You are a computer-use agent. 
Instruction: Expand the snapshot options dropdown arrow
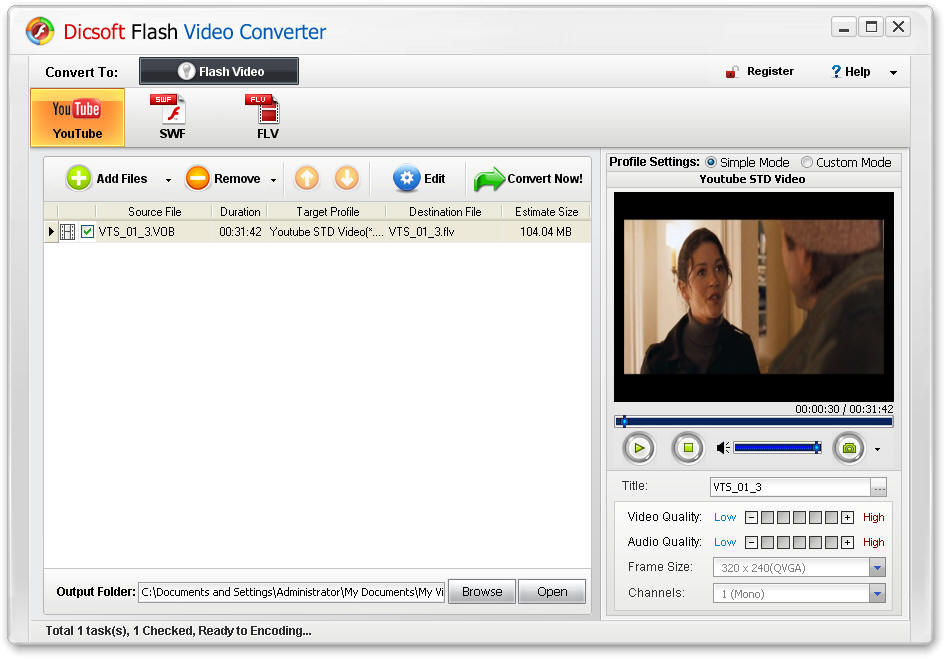coord(878,450)
